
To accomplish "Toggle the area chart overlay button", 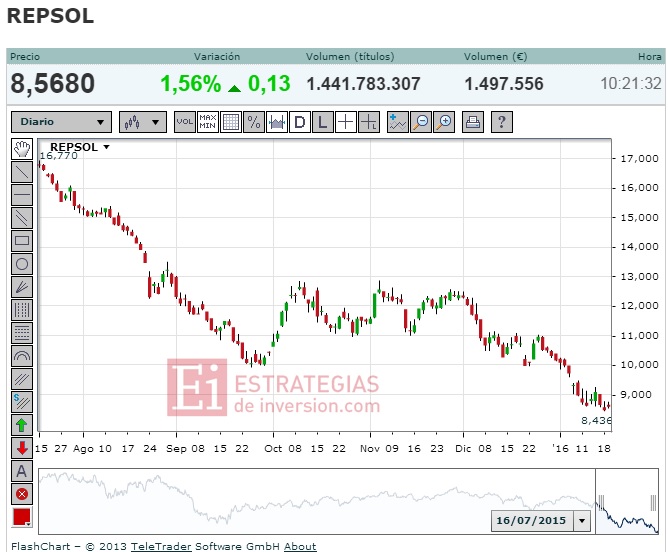I will click(276, 122).
